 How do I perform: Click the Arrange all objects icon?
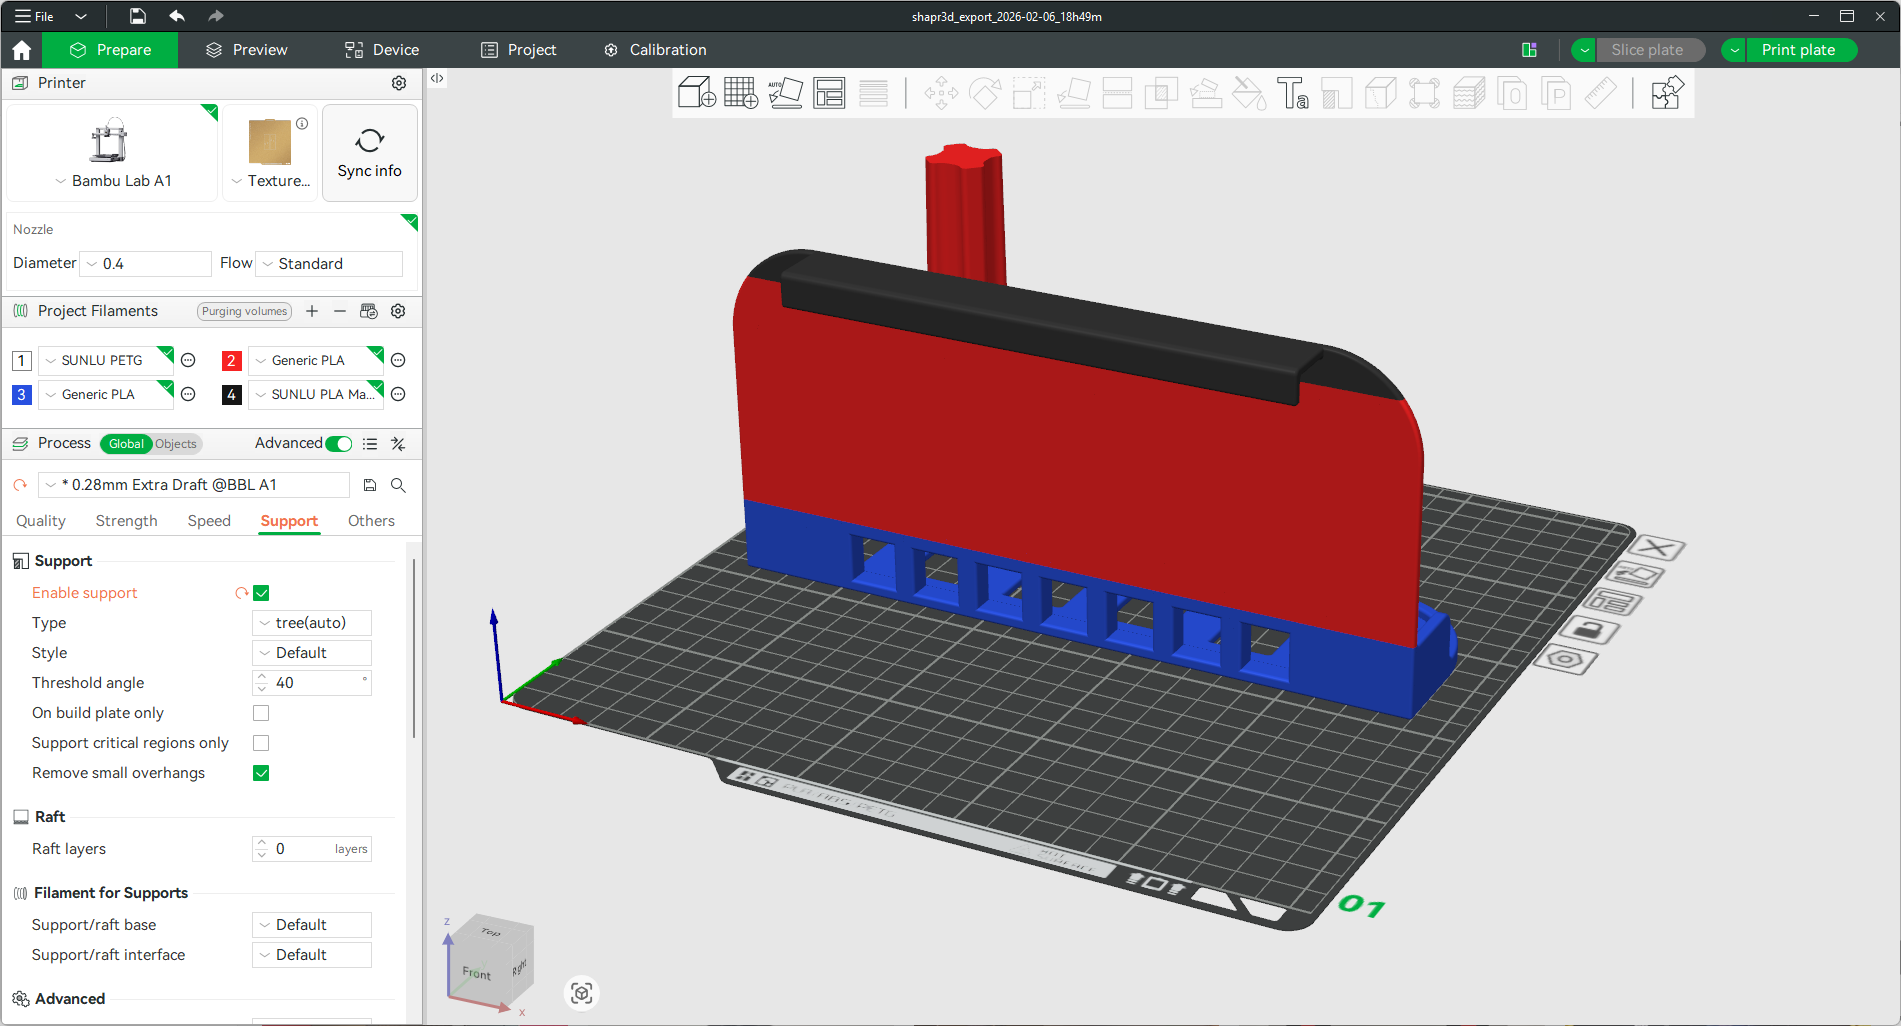click(829, 93)
